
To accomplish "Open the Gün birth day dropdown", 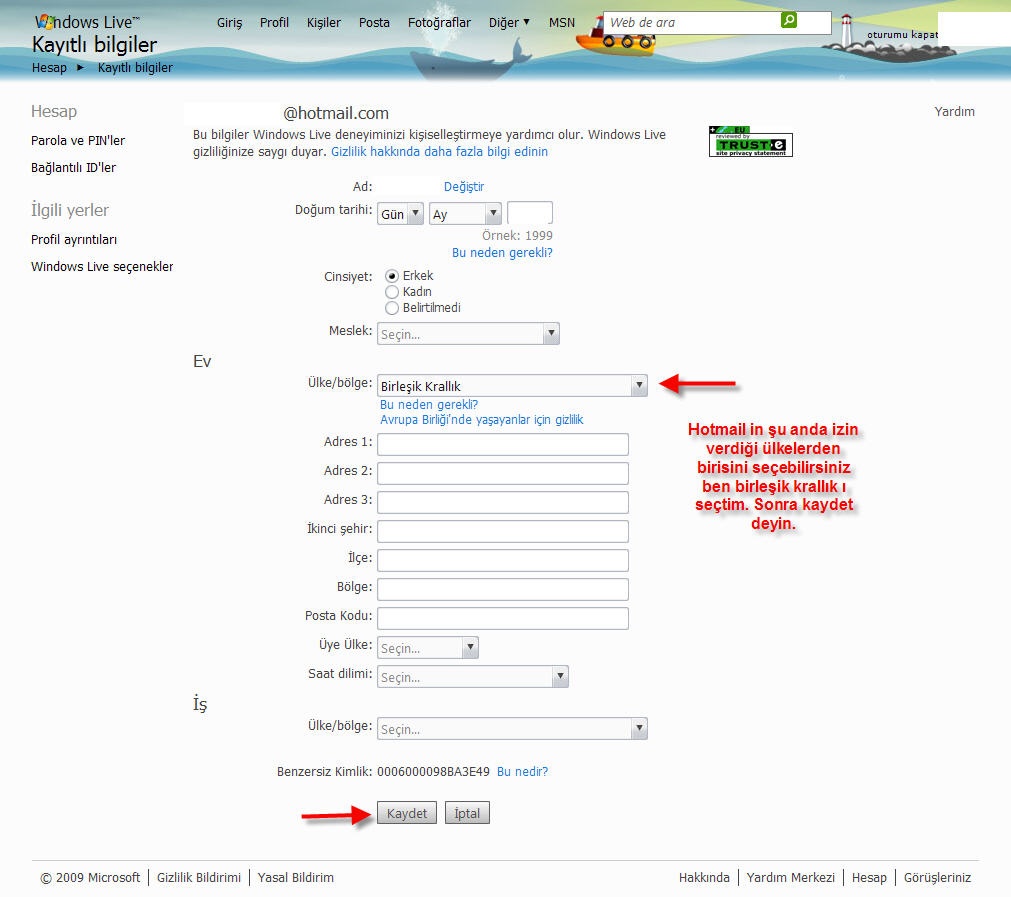I will click(x=400, y=213).
